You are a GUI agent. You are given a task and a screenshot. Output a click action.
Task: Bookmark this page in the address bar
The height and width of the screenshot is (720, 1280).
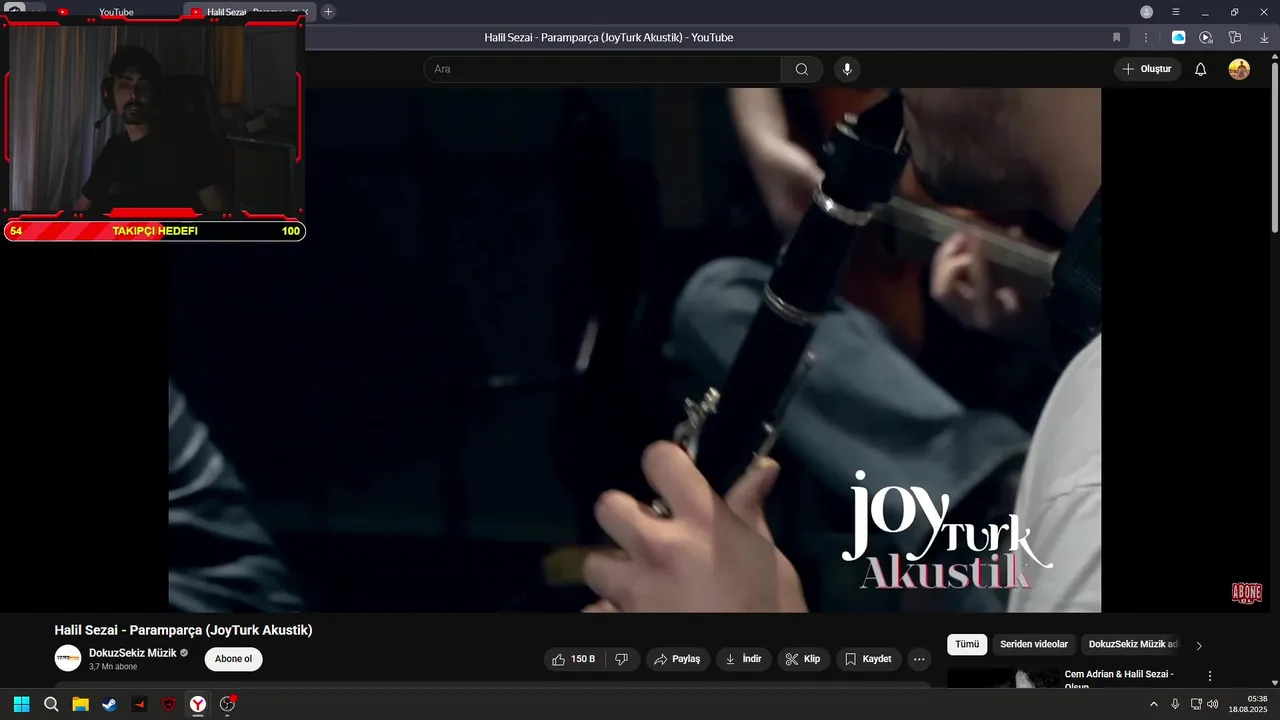[1117, 37]
